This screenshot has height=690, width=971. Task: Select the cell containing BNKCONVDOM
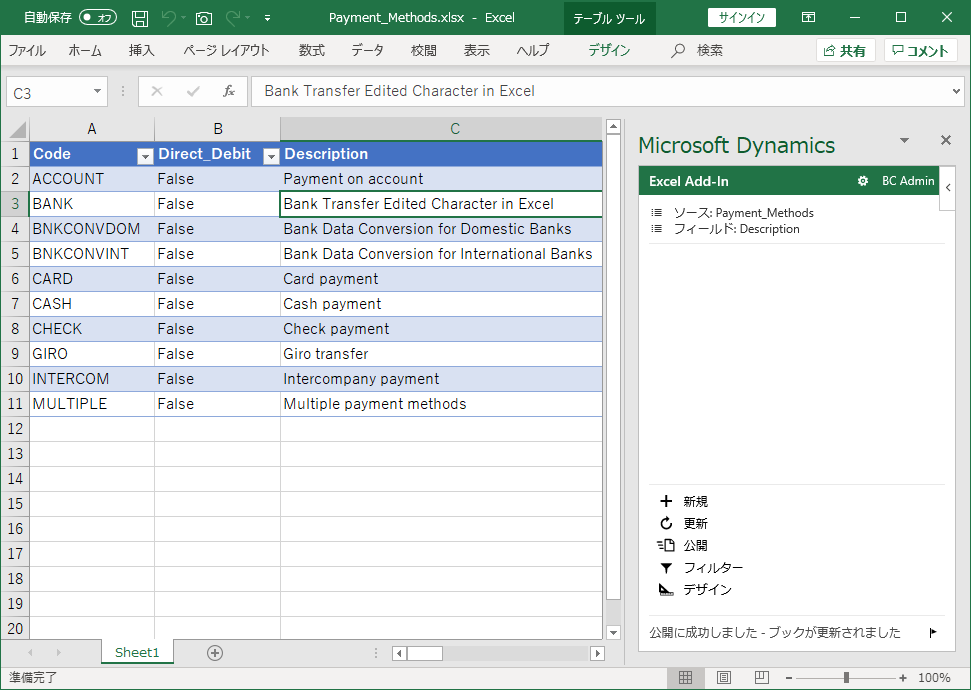click(x=92, y=229)
